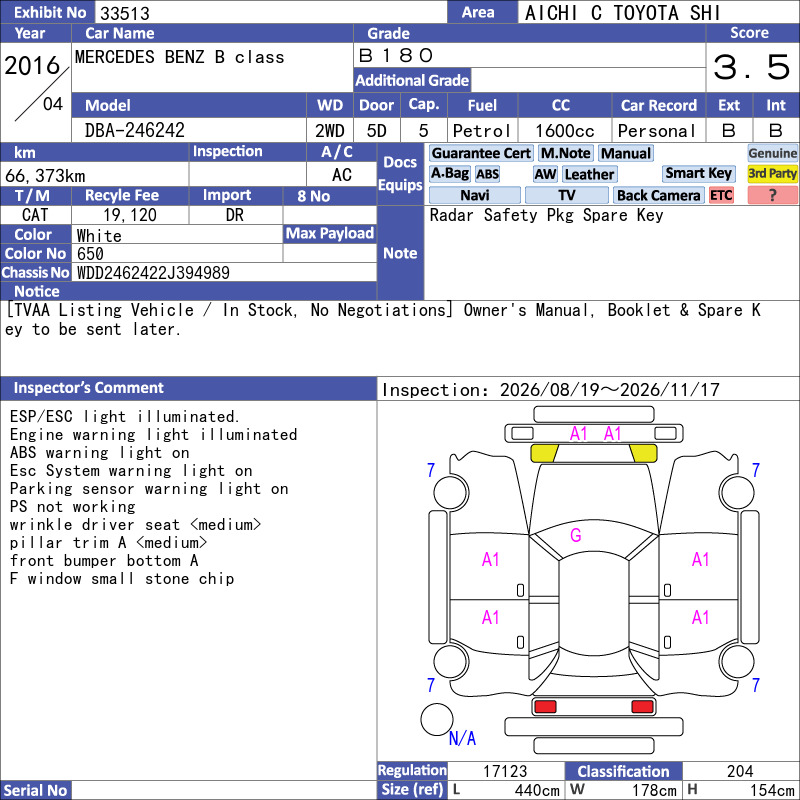The height and width of the screenshot is (800, 800).
Task: Click the note Radar Safety Pkg Spare Key
Action: click(x=546, y=215)
